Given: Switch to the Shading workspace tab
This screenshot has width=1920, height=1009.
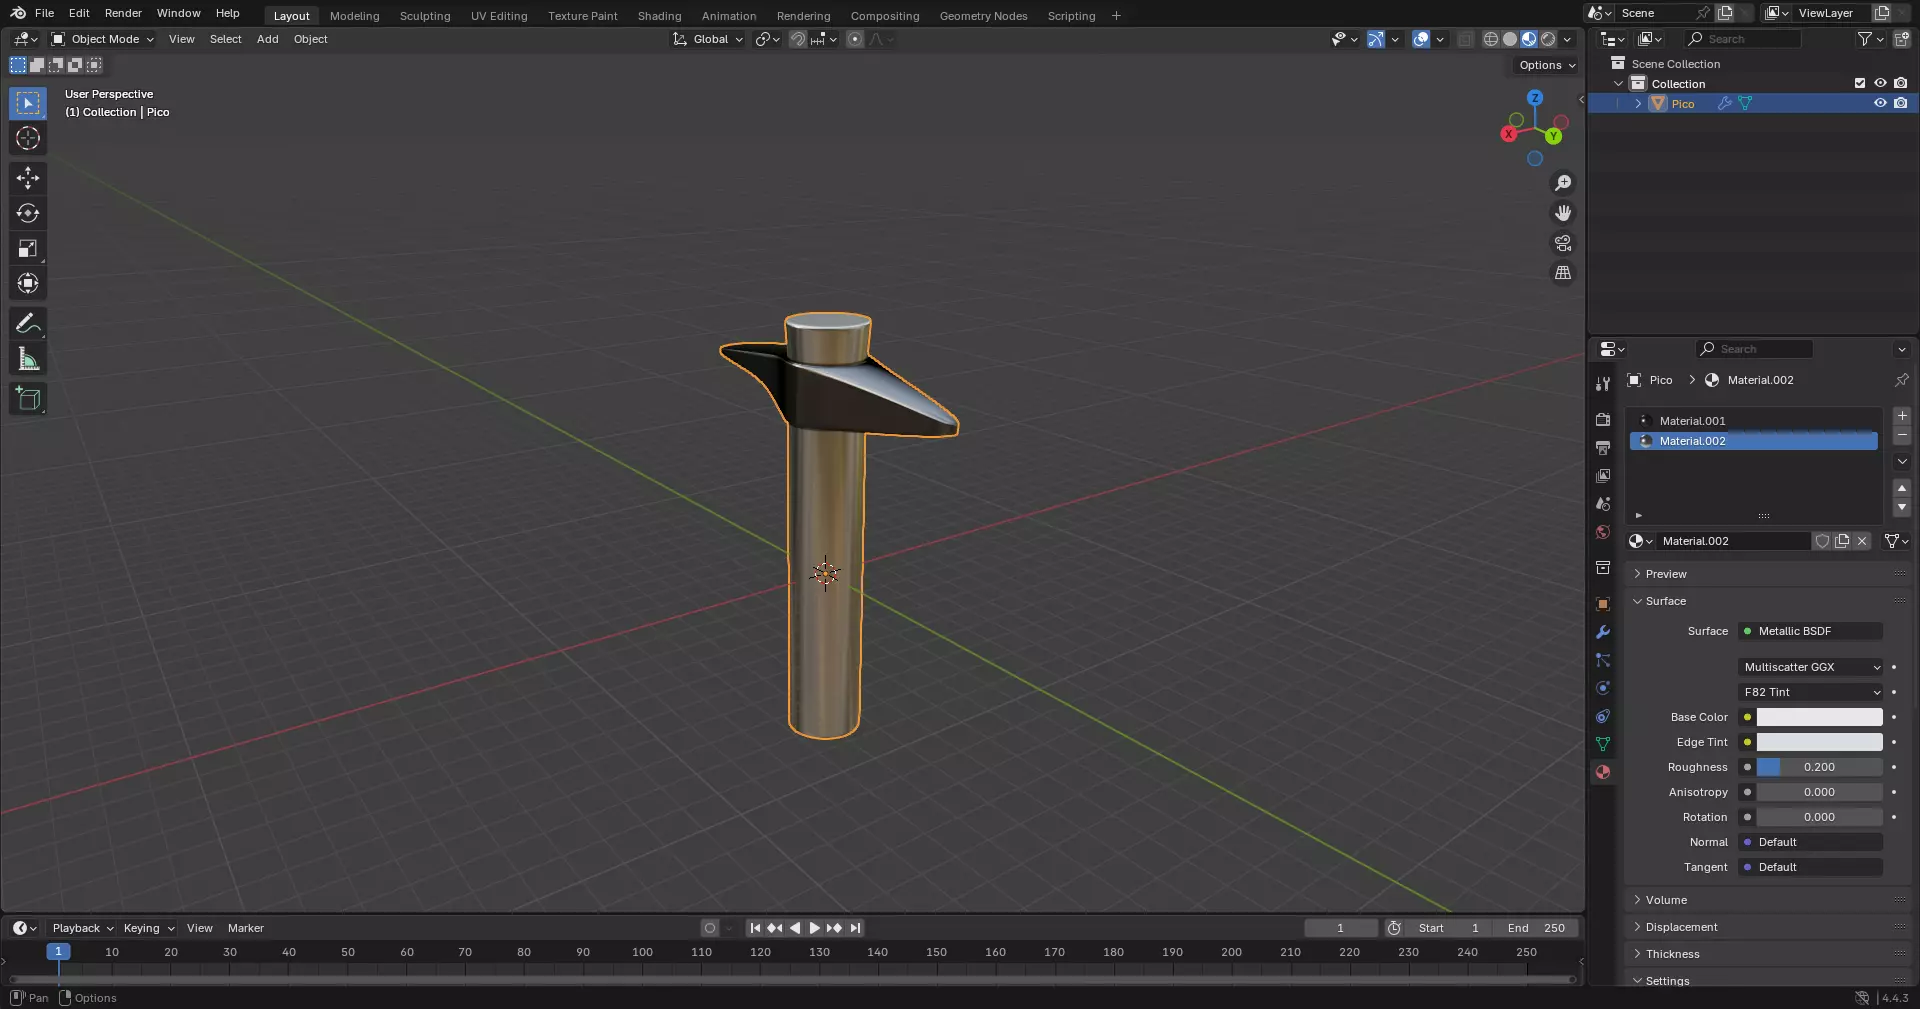Looking at the screenshot, I should [659, 16].
